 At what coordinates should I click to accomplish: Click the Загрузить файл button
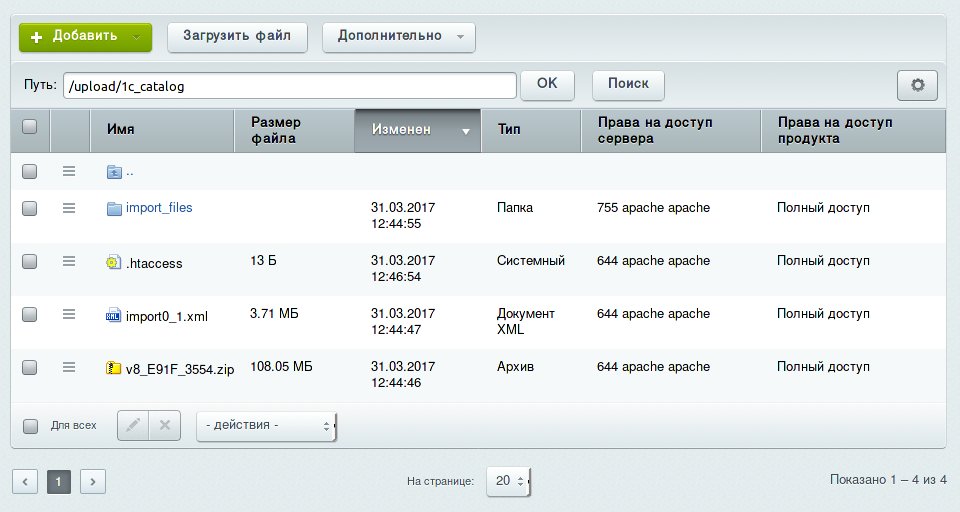click(x=237, y=37)
